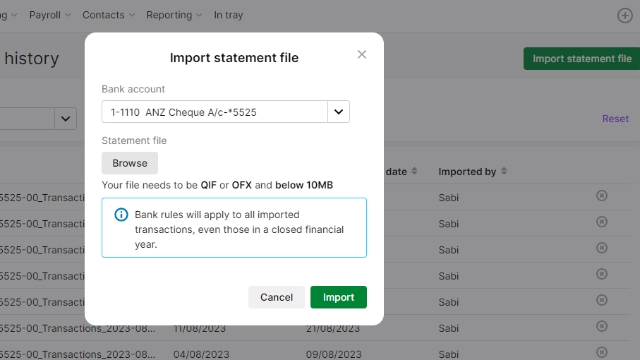Screen dimensions: 640x360
Task: Delete the third import row by Sabi
Action: point(602,248)
